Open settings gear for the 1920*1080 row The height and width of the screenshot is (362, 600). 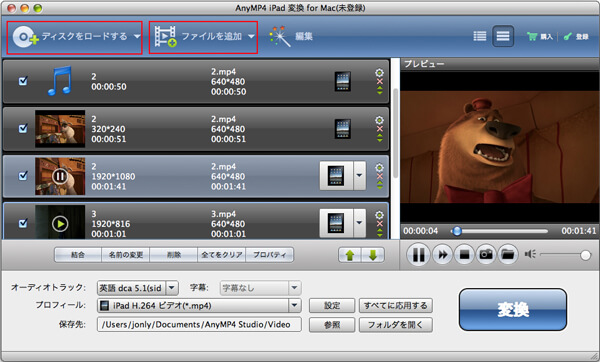tap(379, 168)
